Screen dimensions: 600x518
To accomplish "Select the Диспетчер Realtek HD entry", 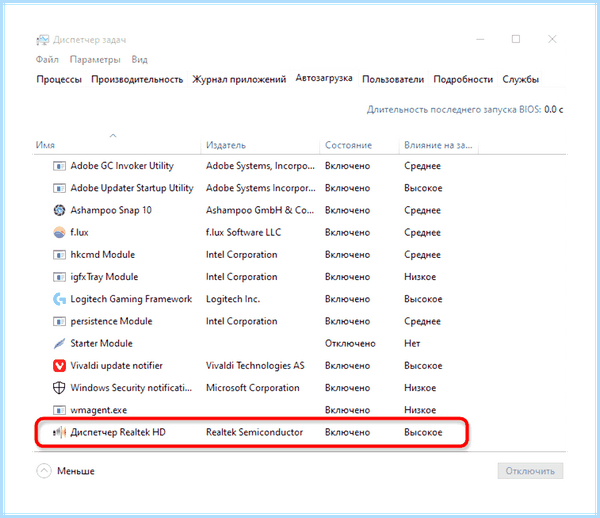I will 118,432.
